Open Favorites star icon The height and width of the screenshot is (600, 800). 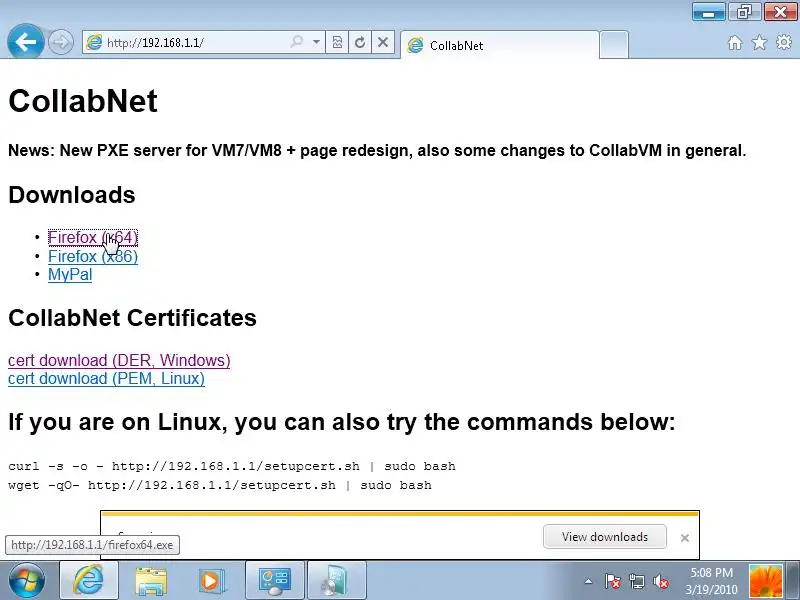(x=759, y=42)
